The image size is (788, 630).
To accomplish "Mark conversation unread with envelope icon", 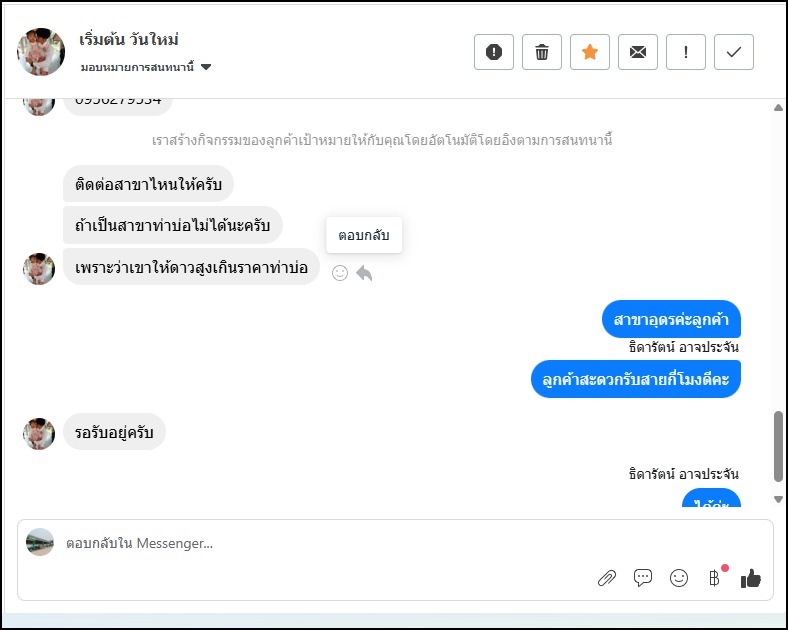I will [638, 53].
